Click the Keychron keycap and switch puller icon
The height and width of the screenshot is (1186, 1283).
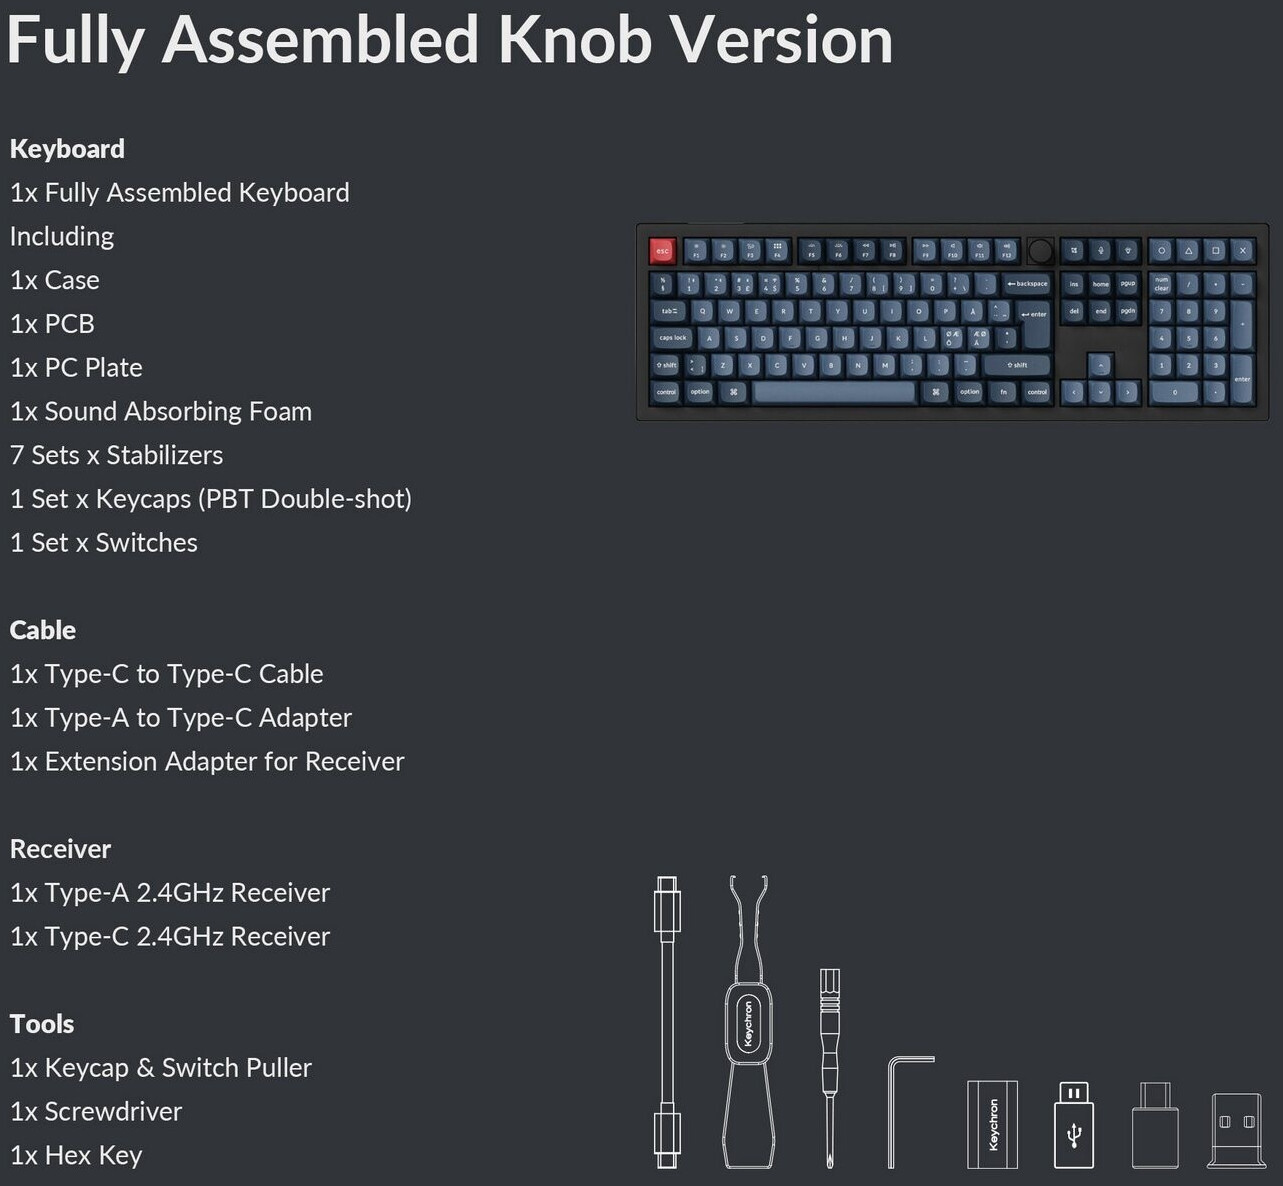[x=747, y=1022]
